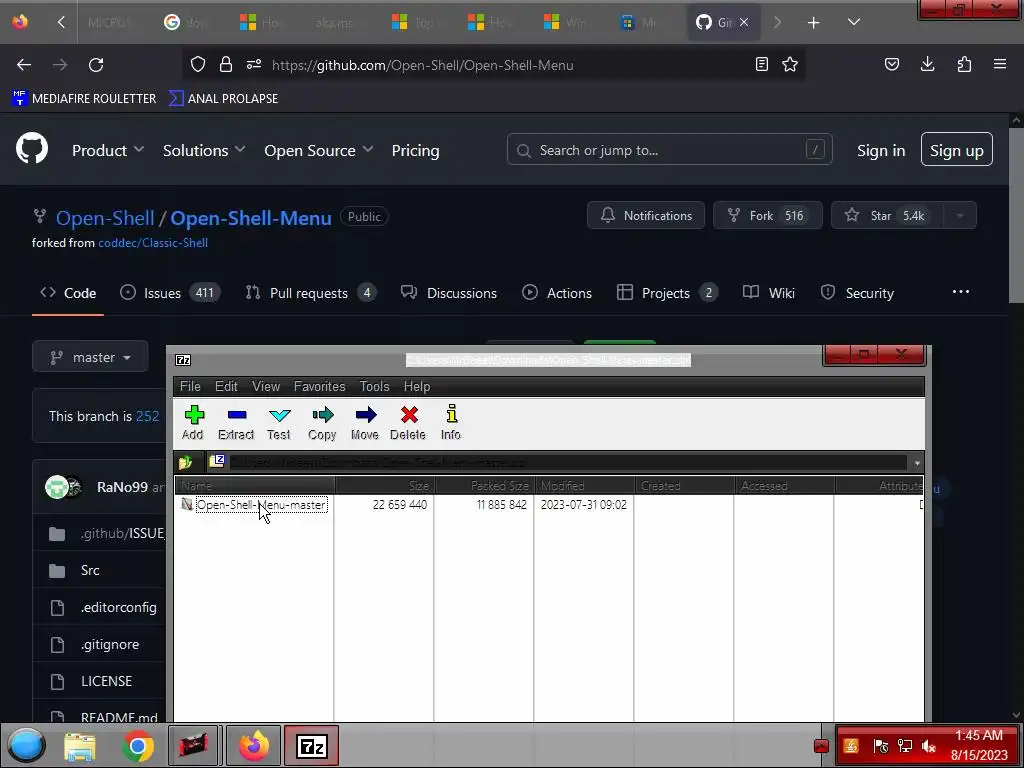1024x768 pixels.
Task: Fork the repository with the Fork button
Action: [x=767, y=216]
